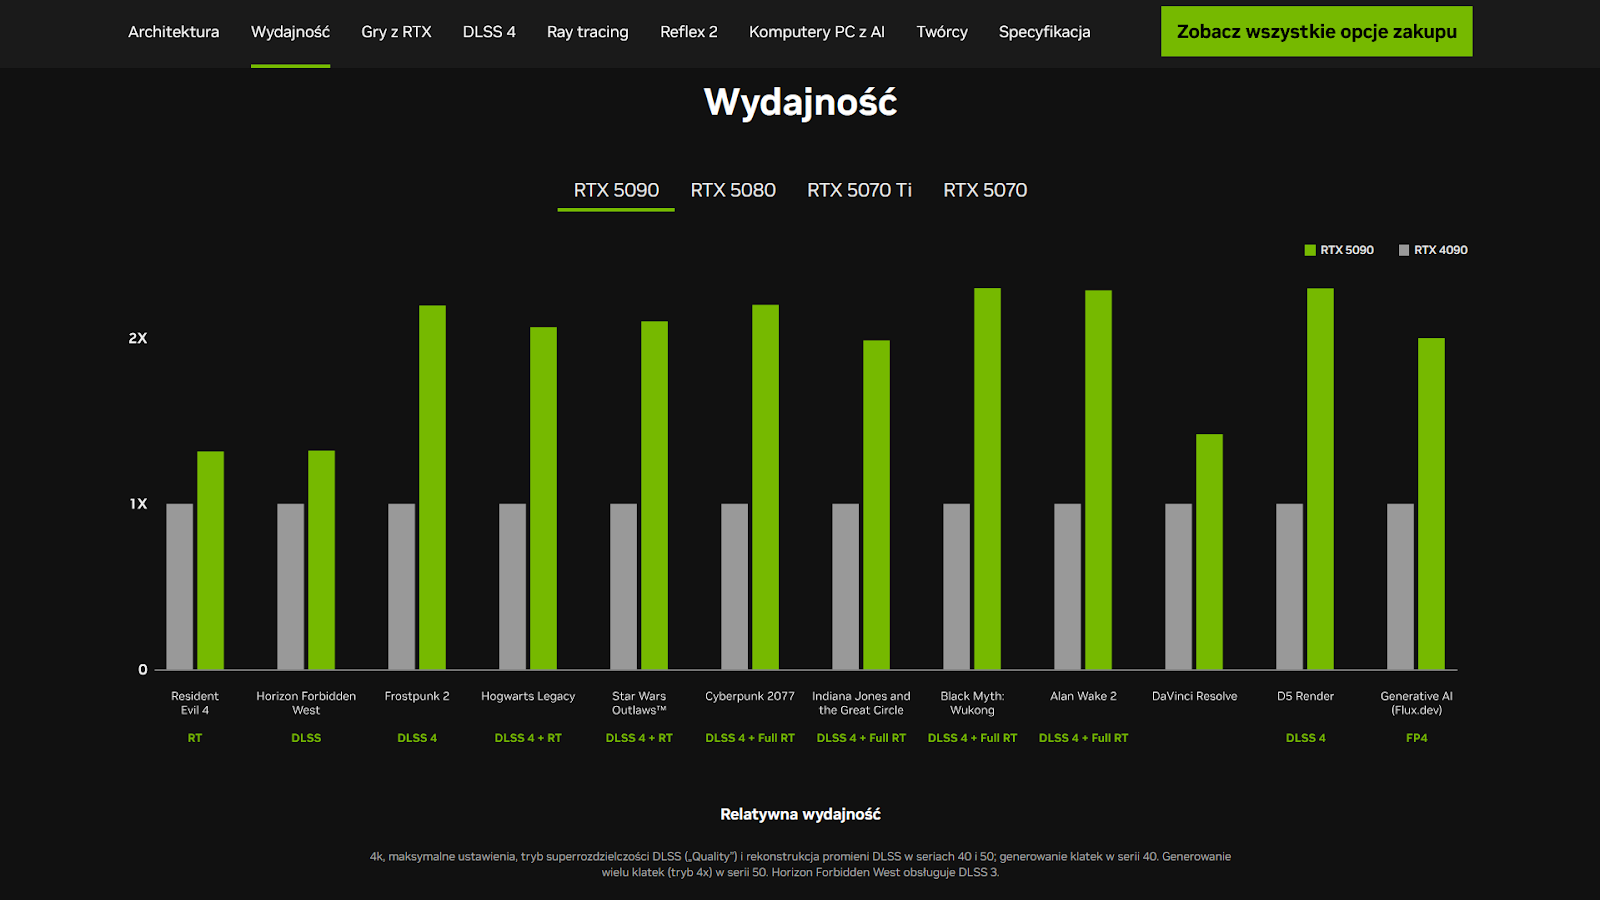The image size is (1600, 900).
Task: Click the Cyberpunk 2077 label
Action: (750, 696)
